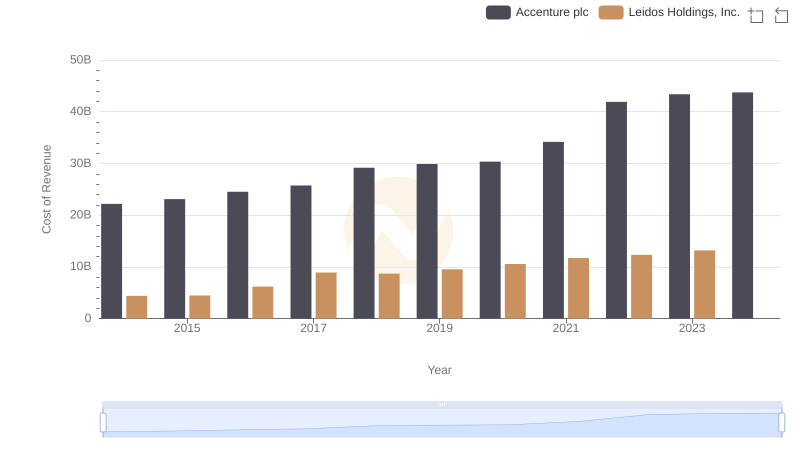Click the zoom slider top drag bar
This screenshot has width=800, height=461.
point(442,404)
